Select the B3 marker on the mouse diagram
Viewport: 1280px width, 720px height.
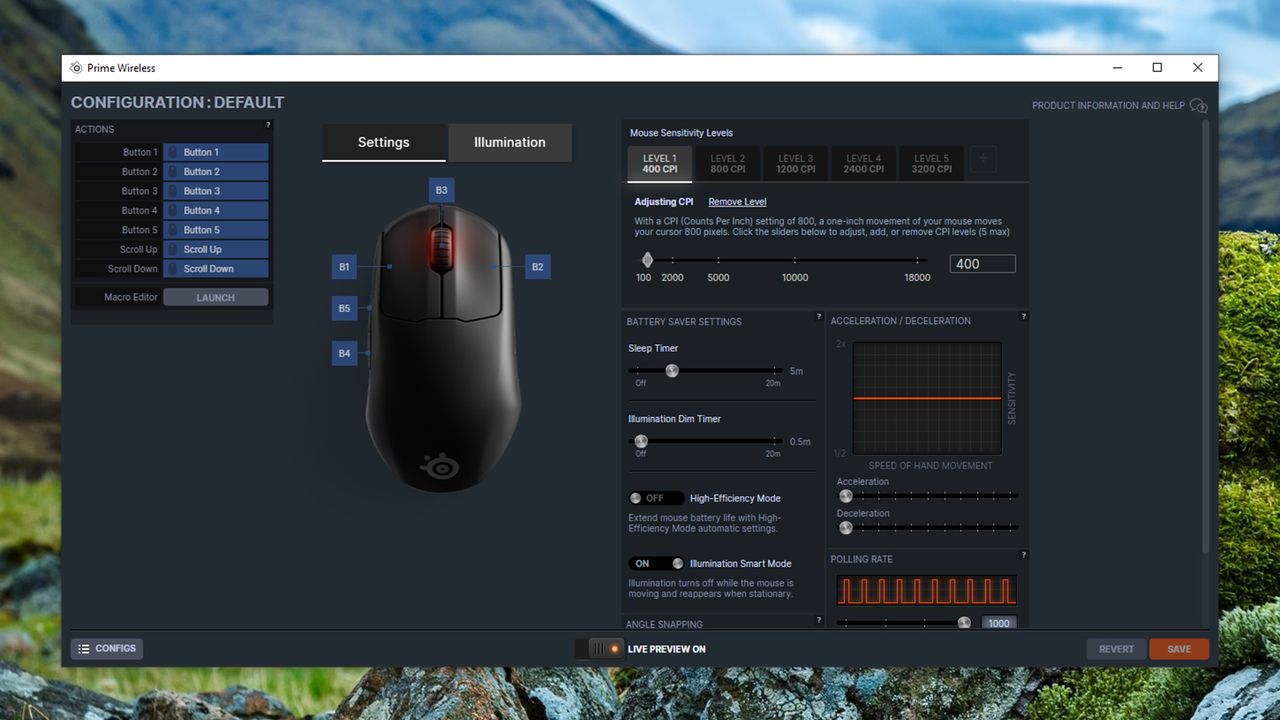click(441, 190)
